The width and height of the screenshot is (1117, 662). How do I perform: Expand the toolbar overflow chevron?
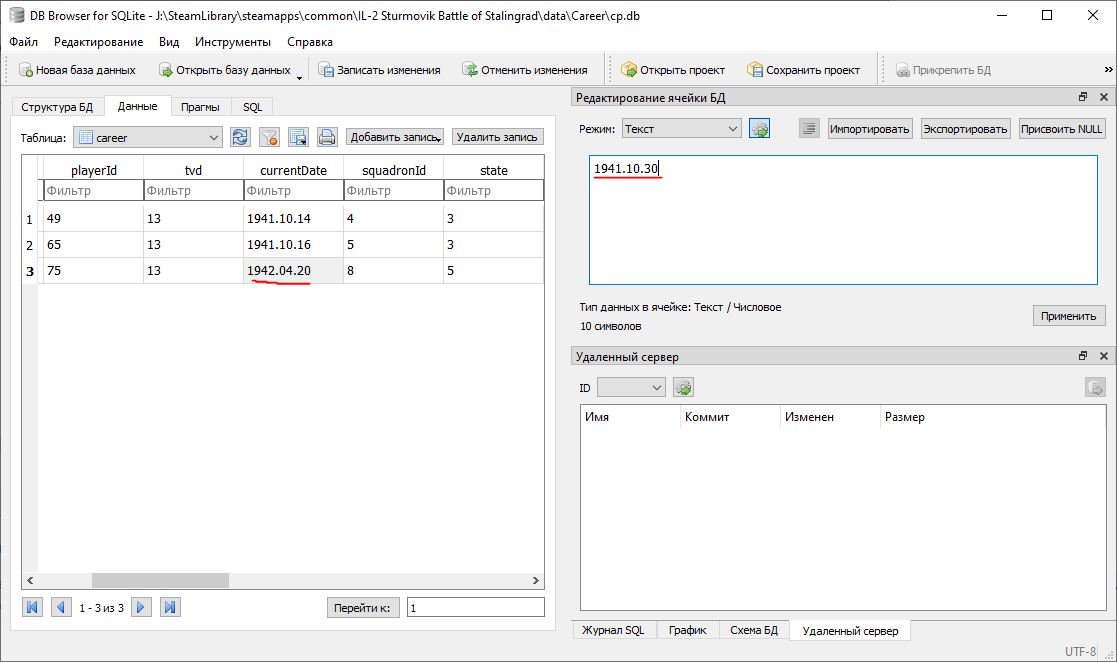[1108, 69]
